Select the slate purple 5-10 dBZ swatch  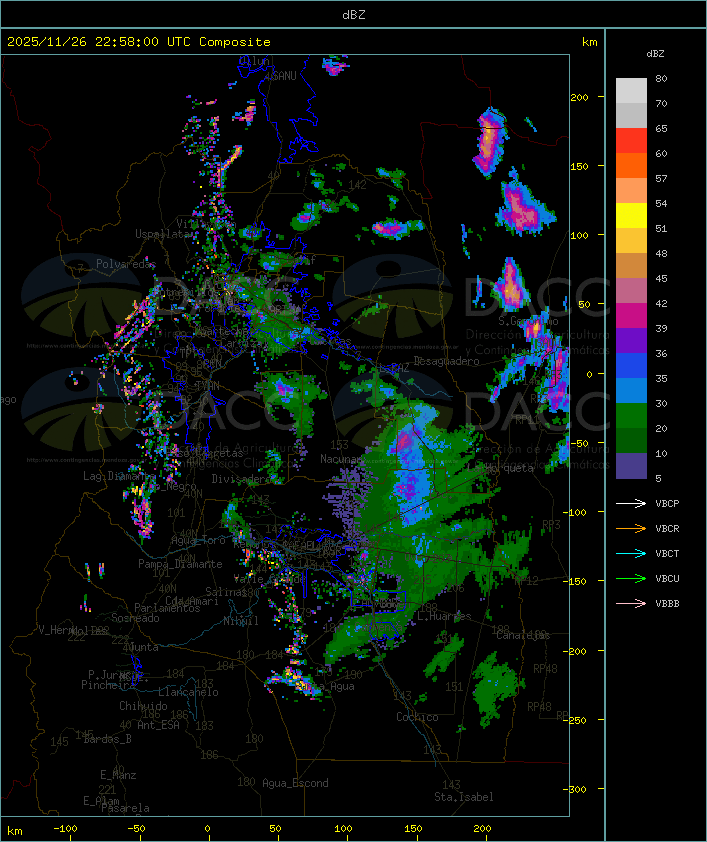tap(631, 466)
